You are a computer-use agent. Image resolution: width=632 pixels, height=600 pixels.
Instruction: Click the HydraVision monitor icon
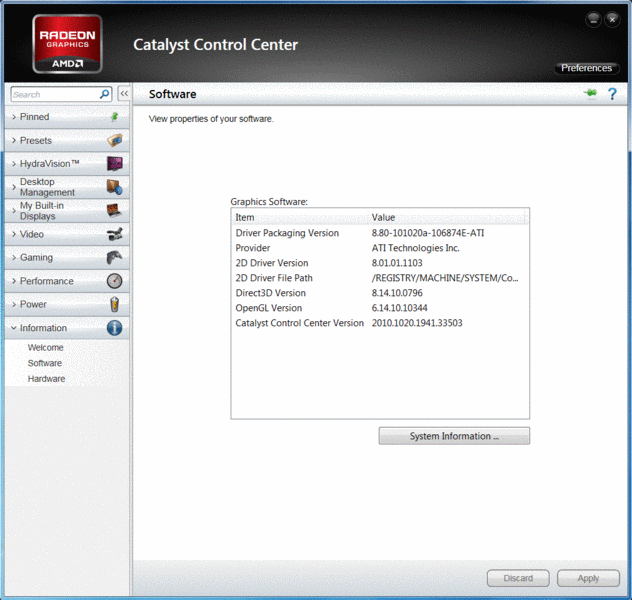[x=115, y=164]
